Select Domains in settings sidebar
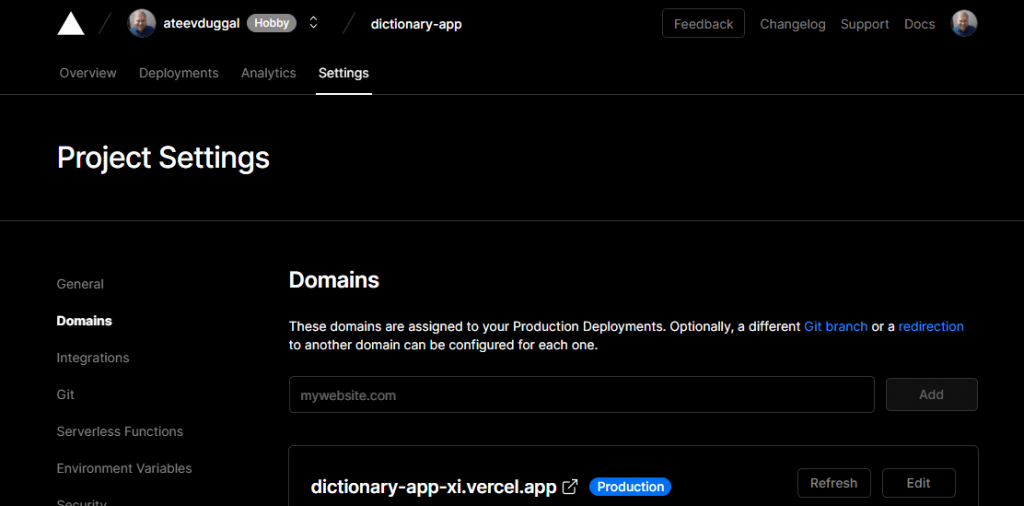Image resolution: width=1024 pixels, height=506 pixels. pos(84,321)
